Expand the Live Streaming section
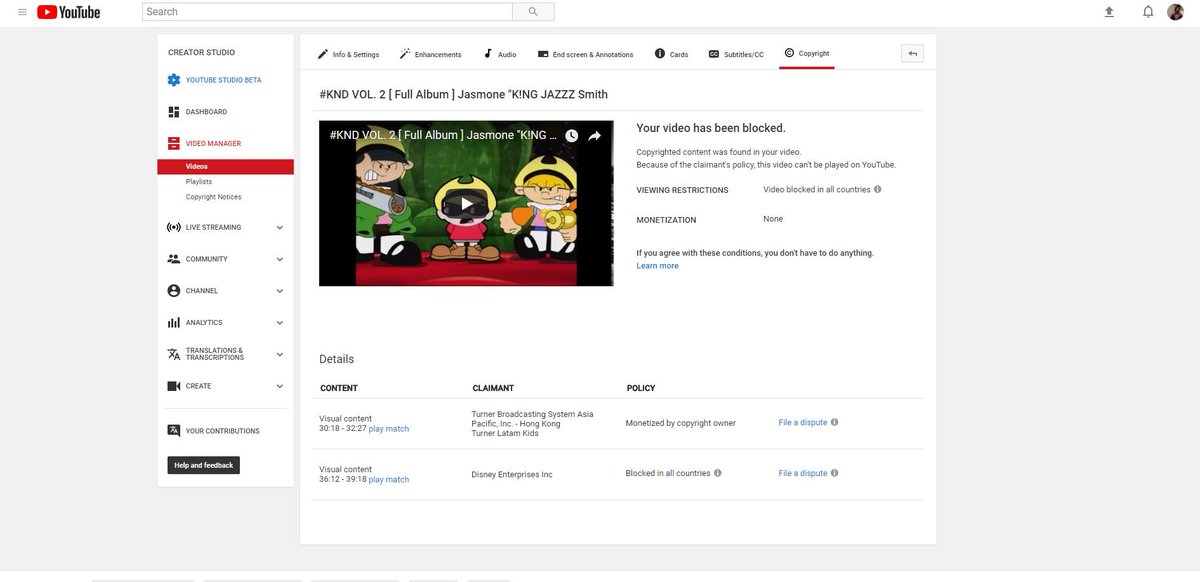The width and height of the screenshot is (1200, 582). pos(280,228)
